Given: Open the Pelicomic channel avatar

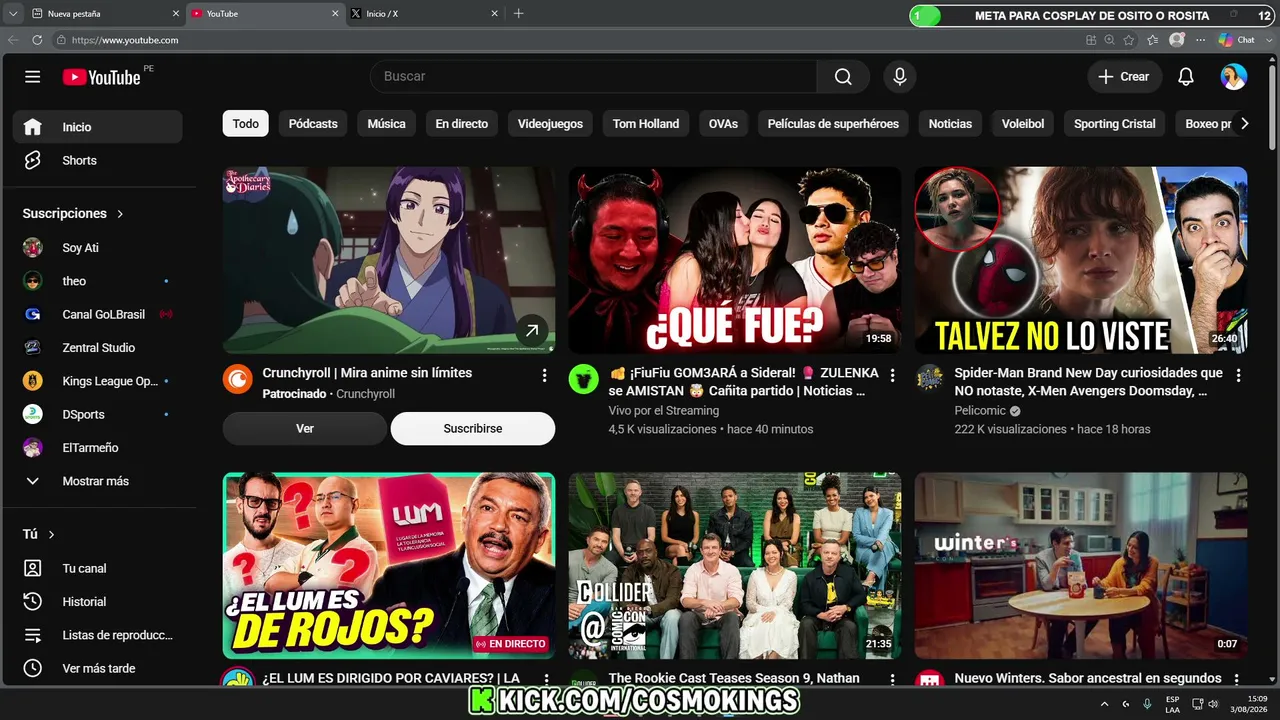Looking at the screenshot, I should (930, 378).
